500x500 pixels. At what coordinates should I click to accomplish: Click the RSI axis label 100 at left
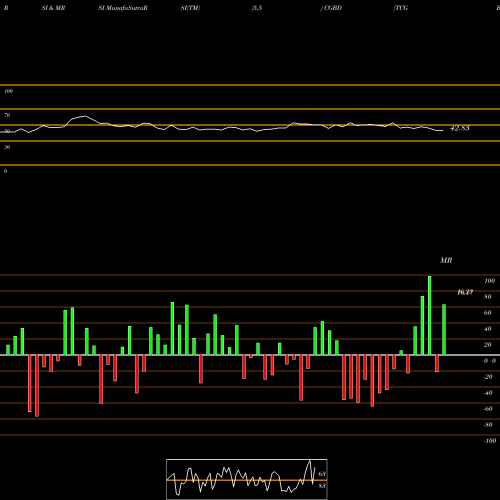(x=8, y=91)
